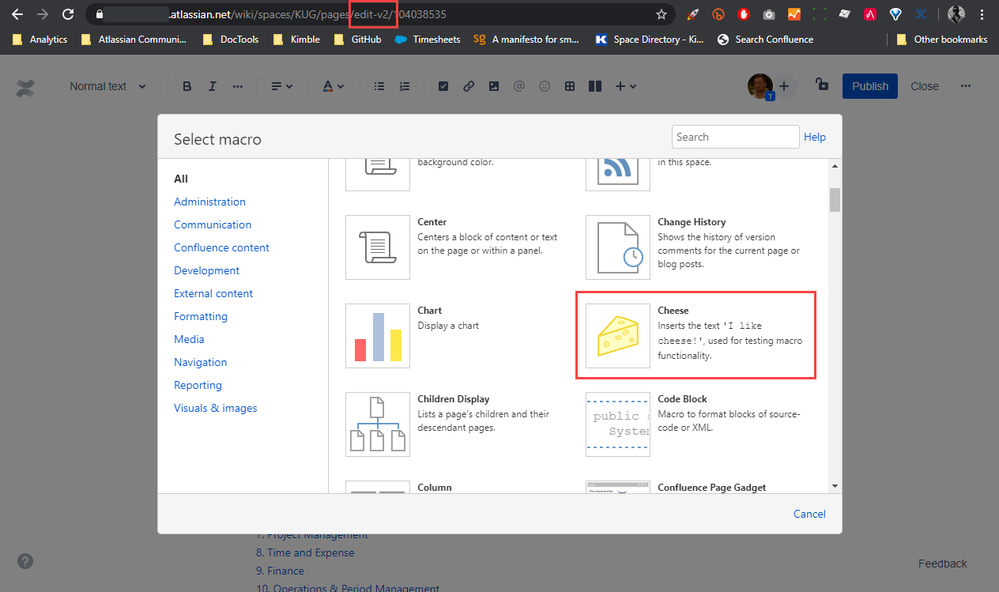Open more text formatting options
Image resolution: width=999 pixels, height=592 pixels.
[x=238, y=86]
